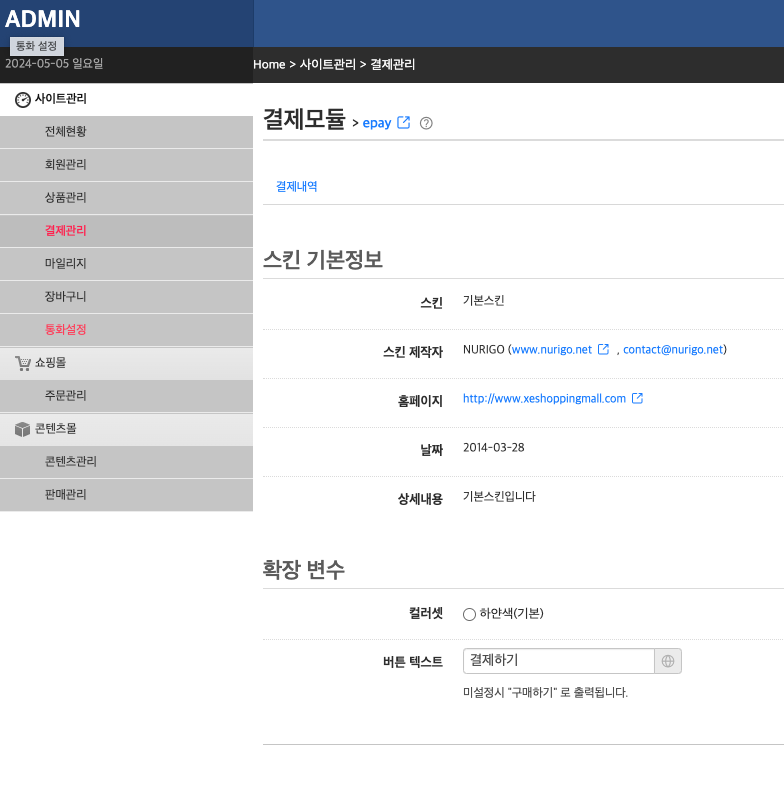Switch to the 결제내역 tab
Viewport: 784px width, 788px height.
pos(297,186)
